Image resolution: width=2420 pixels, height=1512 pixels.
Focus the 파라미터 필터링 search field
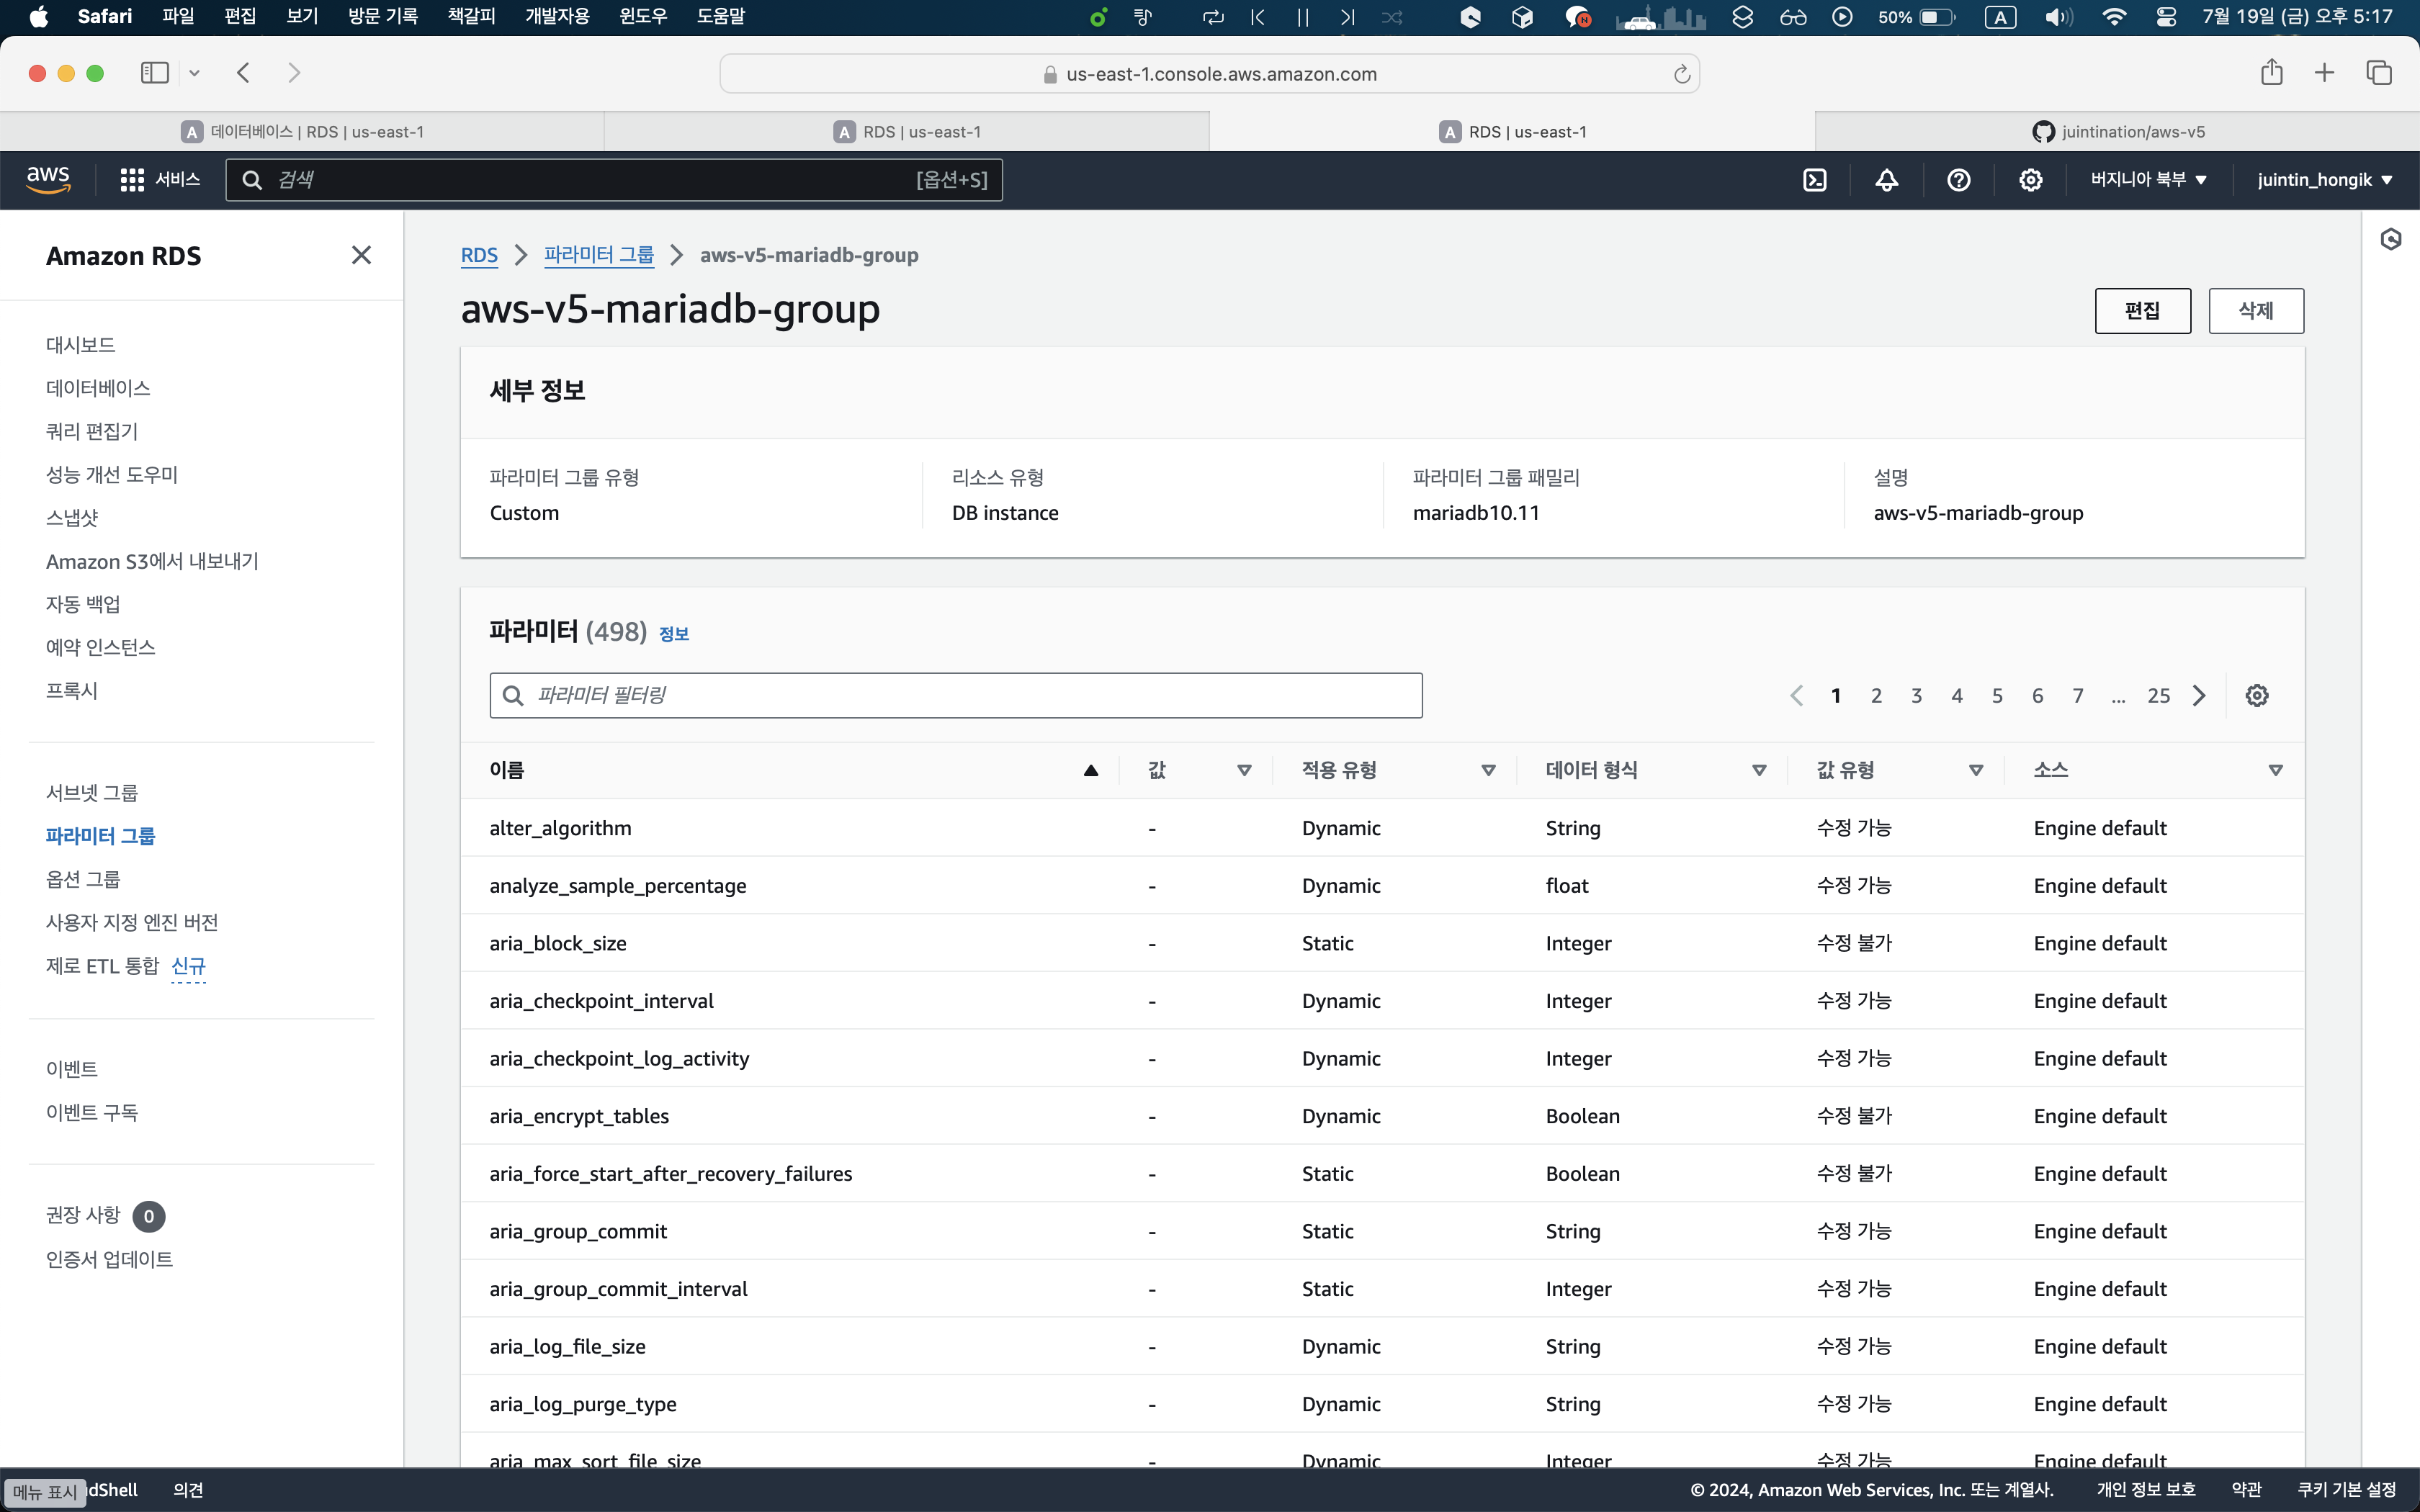(955, 696)
